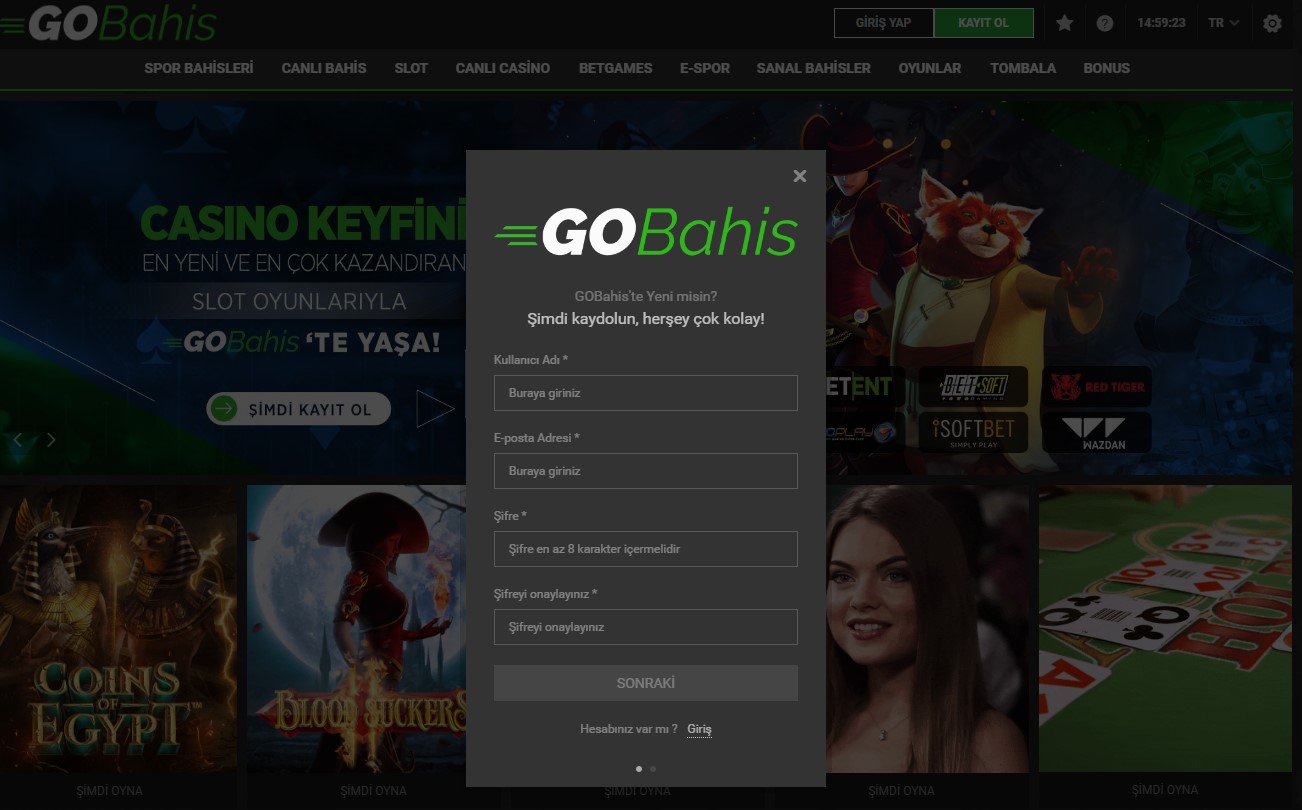Focus the E-posta Adresi input field

coord(646,471)
